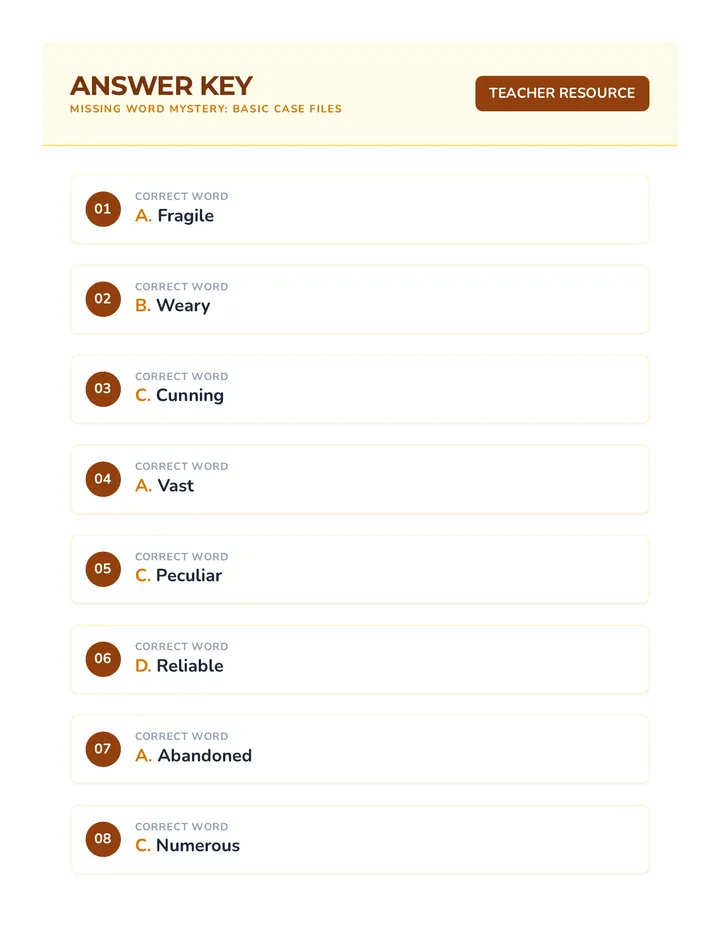Select the answer B. Weary
720x932 pixels.
pos(172,306)
